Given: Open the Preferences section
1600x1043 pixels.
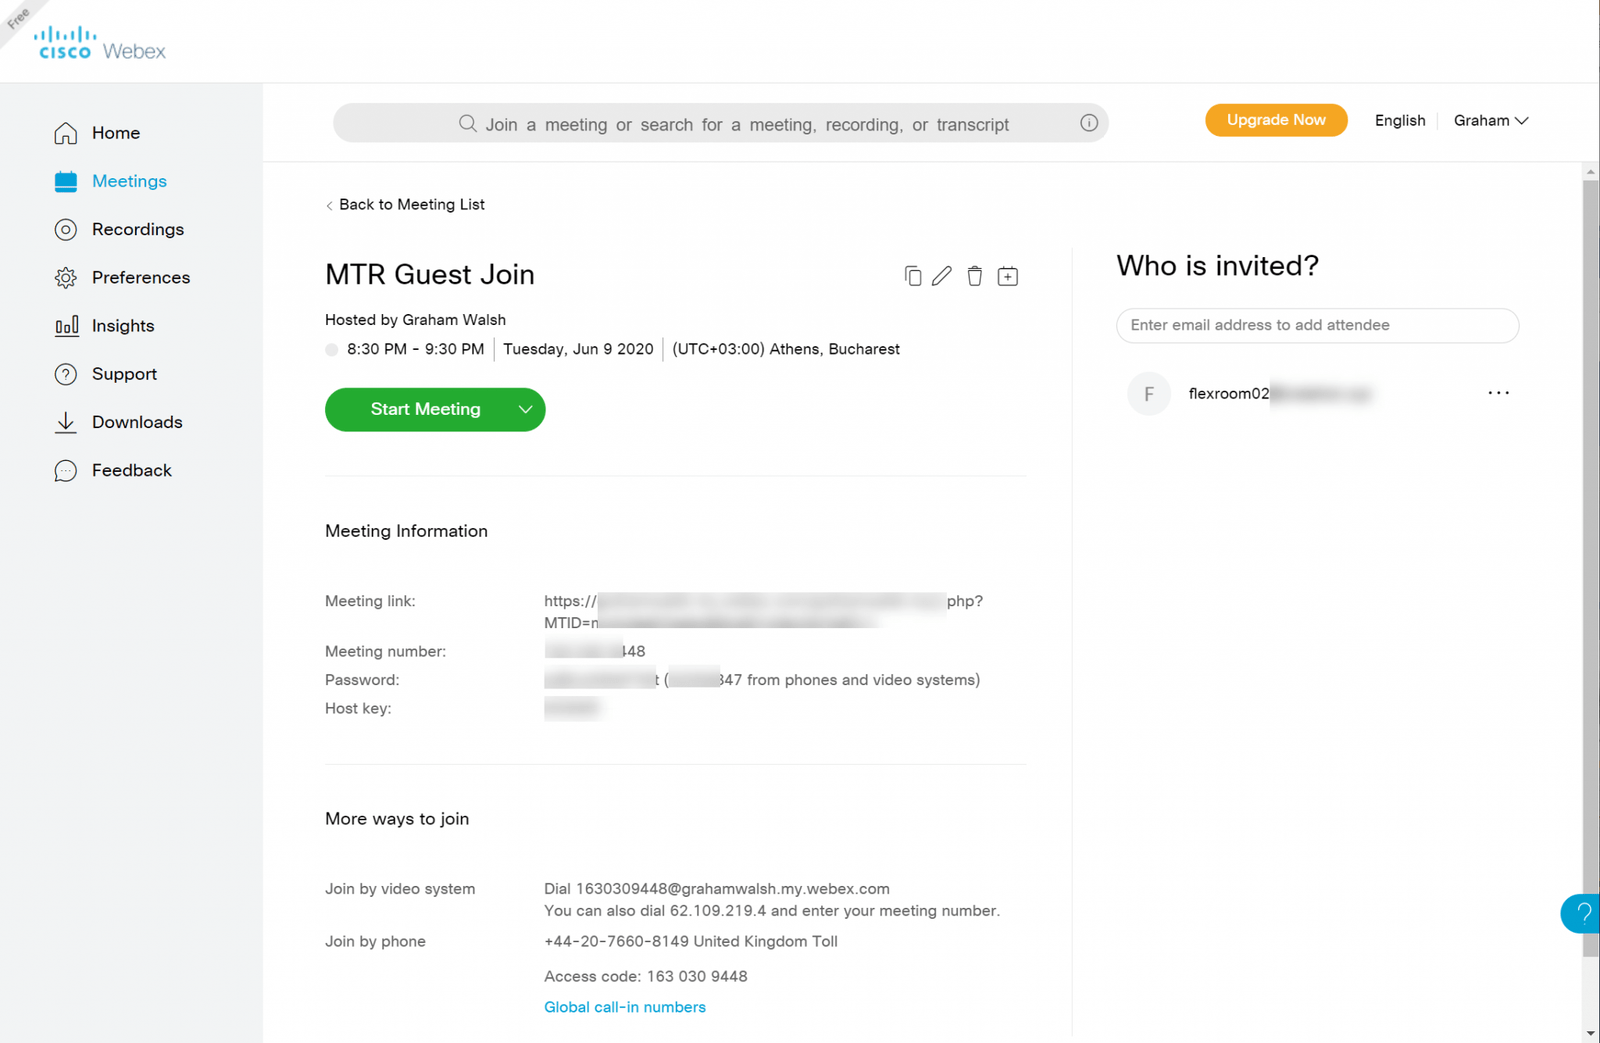Looking at the screenshot, I should click(141, 277).
